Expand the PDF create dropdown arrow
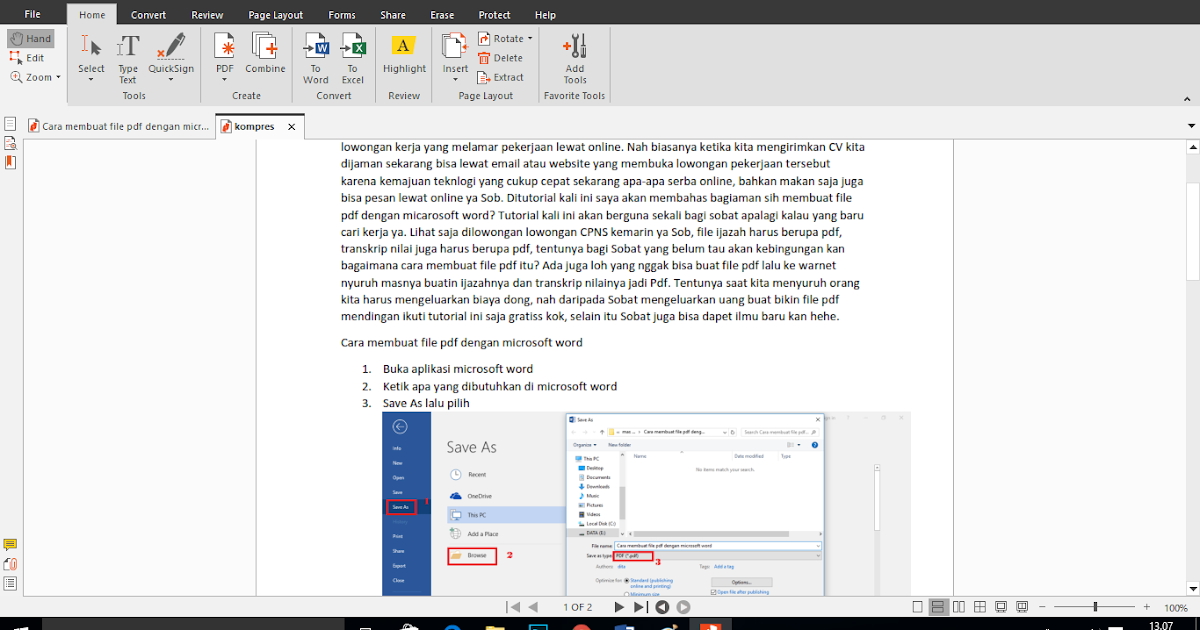The image size is (1200, 630). tap(225, 80)
